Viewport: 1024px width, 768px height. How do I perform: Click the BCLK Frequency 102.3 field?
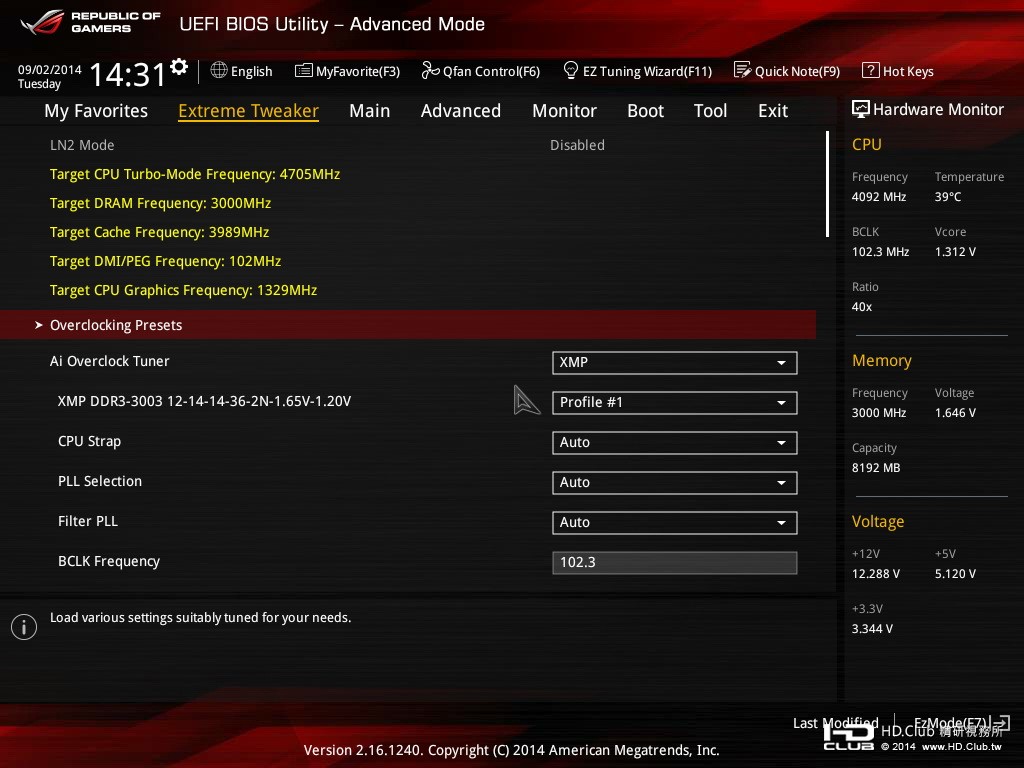675,562
